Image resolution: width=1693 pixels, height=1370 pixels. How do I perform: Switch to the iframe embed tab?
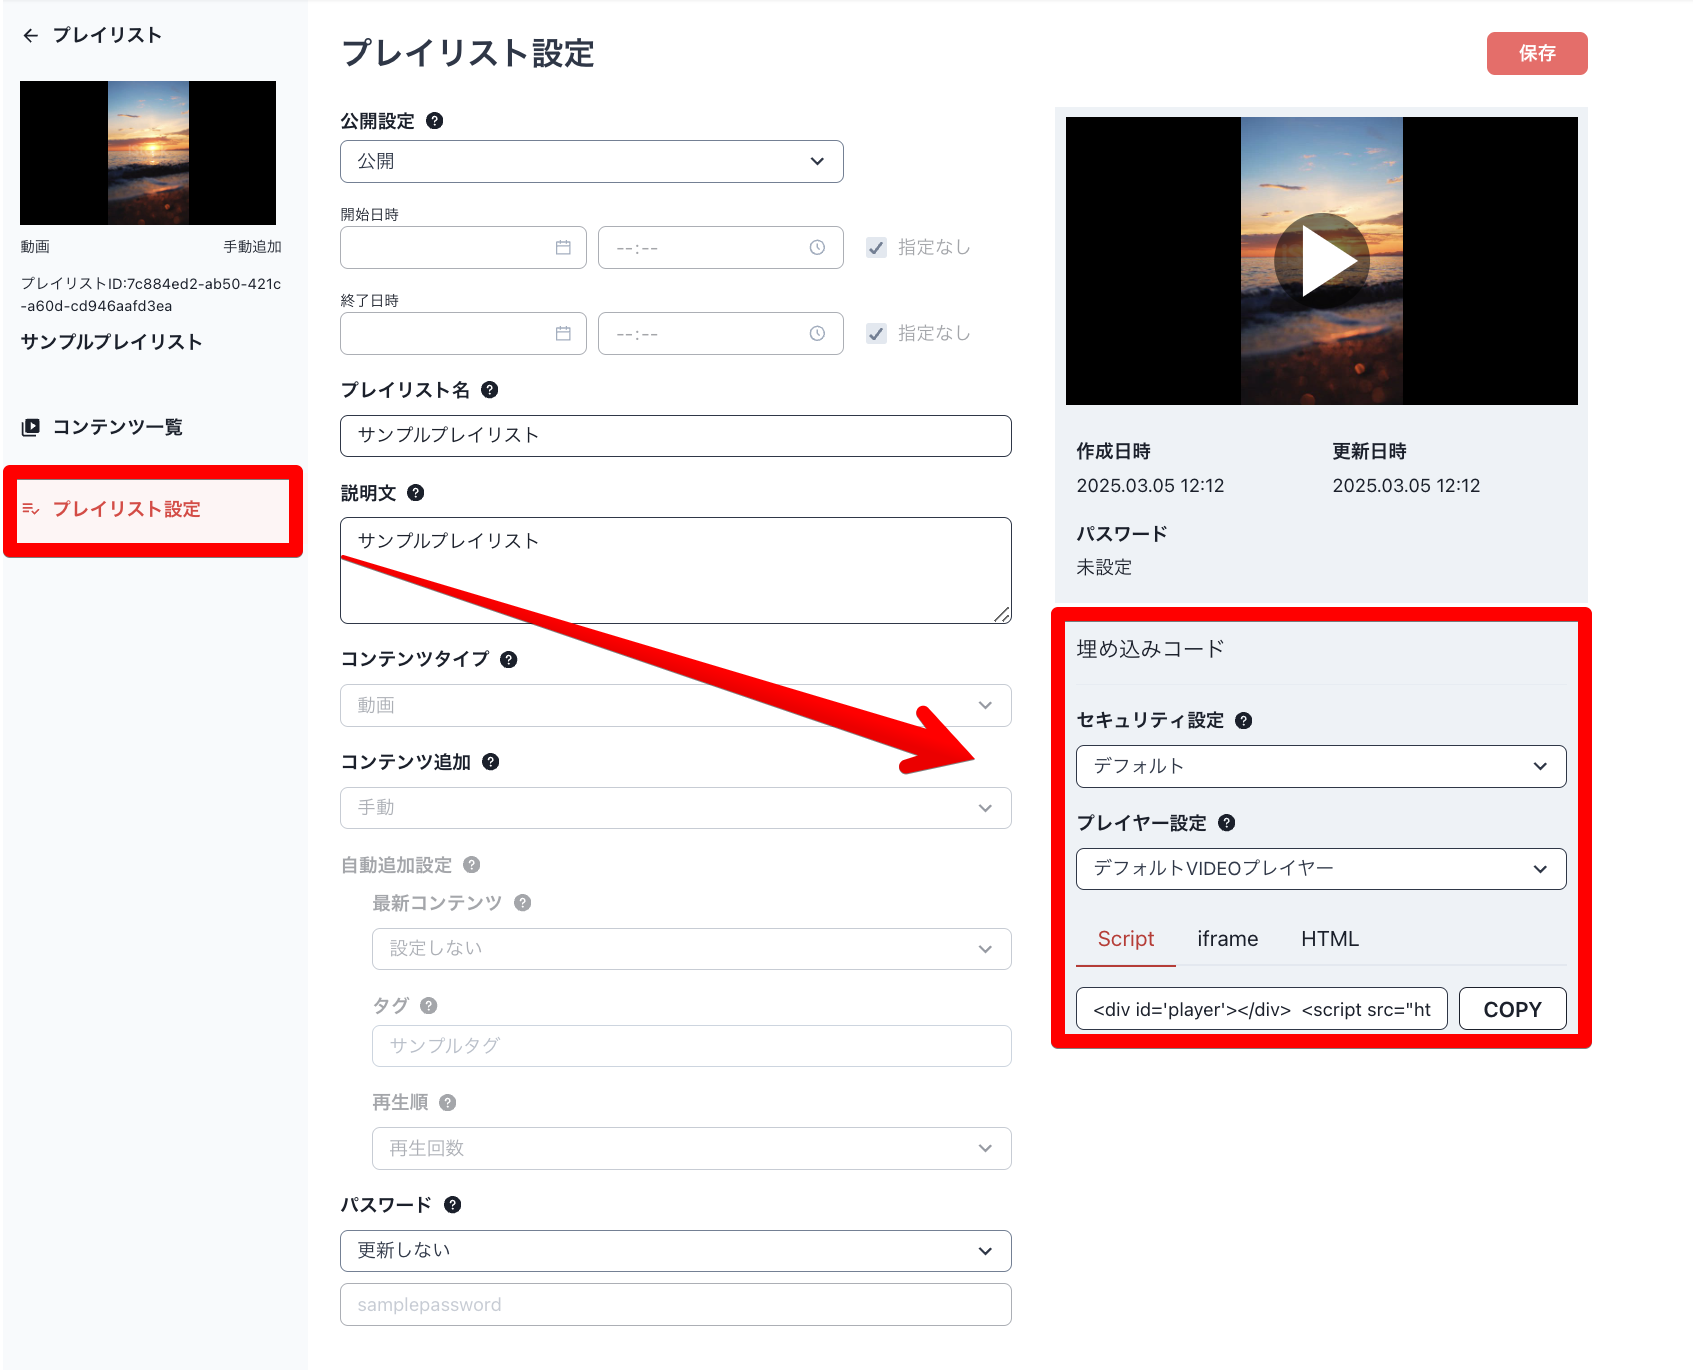click(x=1227, y=938)
